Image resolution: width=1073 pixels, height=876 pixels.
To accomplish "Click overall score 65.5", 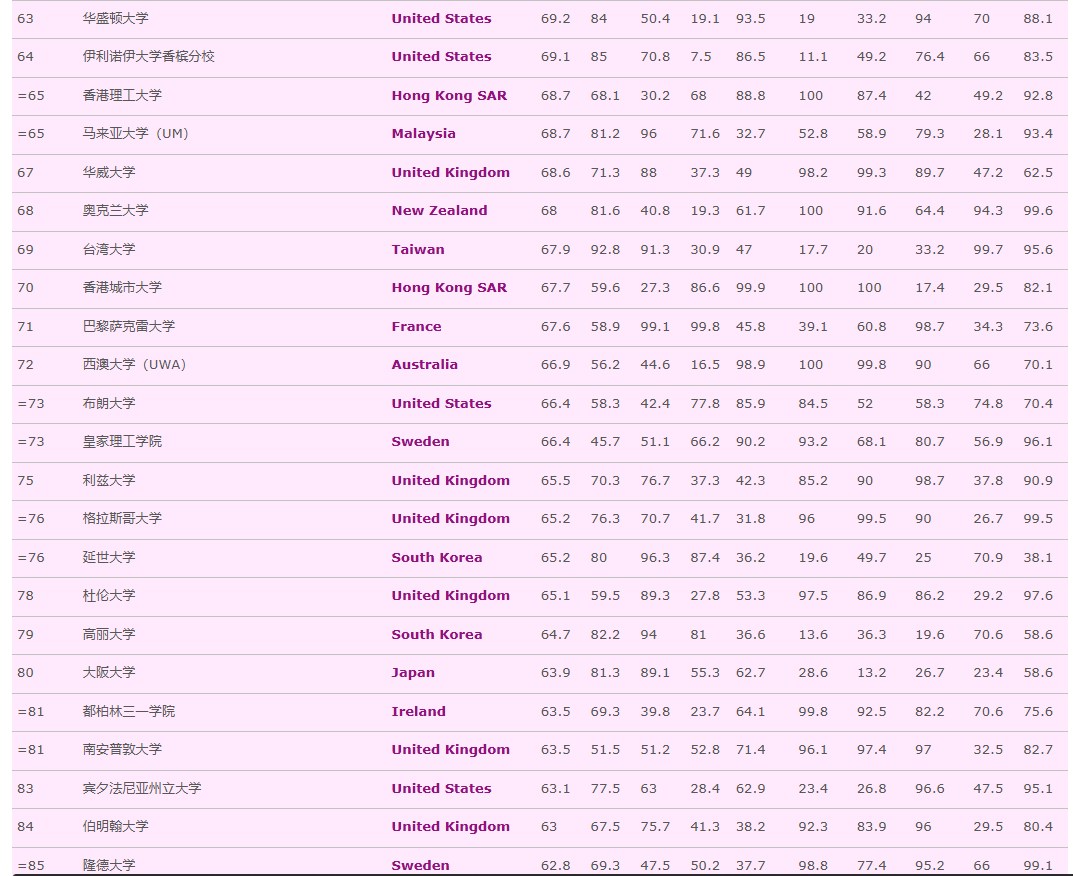I will click(x=555, y=480).
